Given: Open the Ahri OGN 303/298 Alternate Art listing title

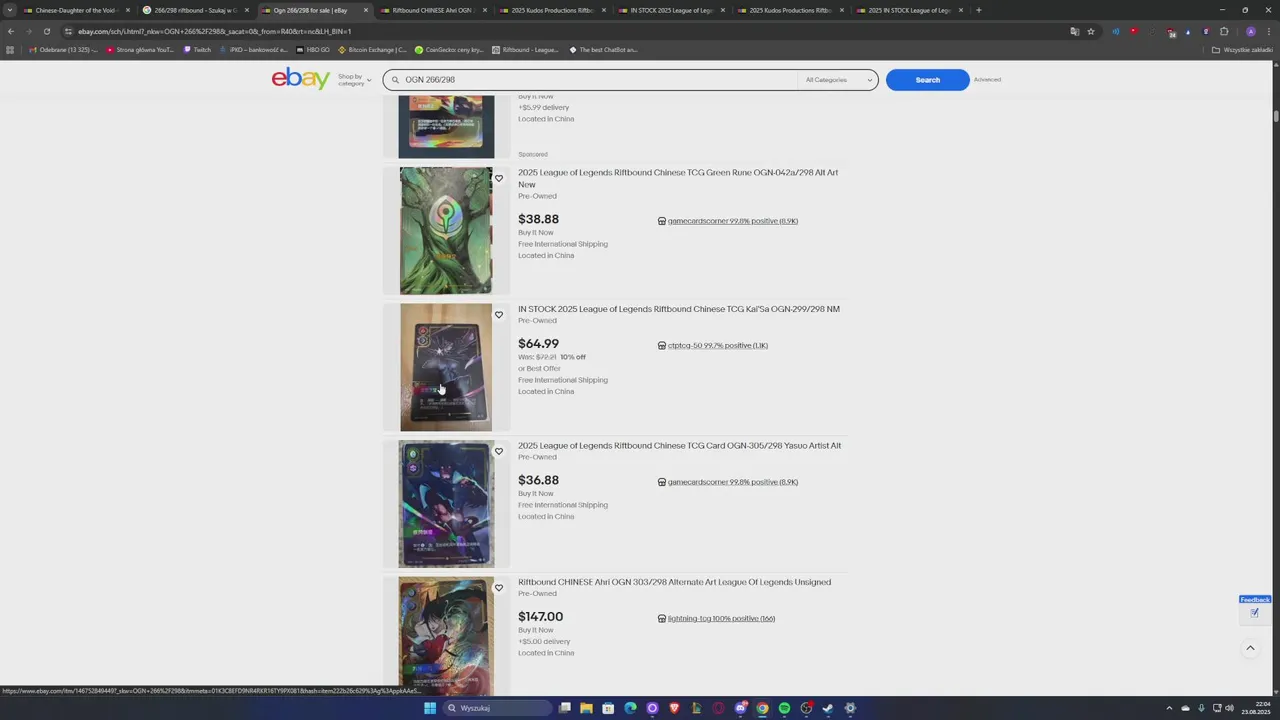Looking at the screenshot, I should [x=674, y=582].
